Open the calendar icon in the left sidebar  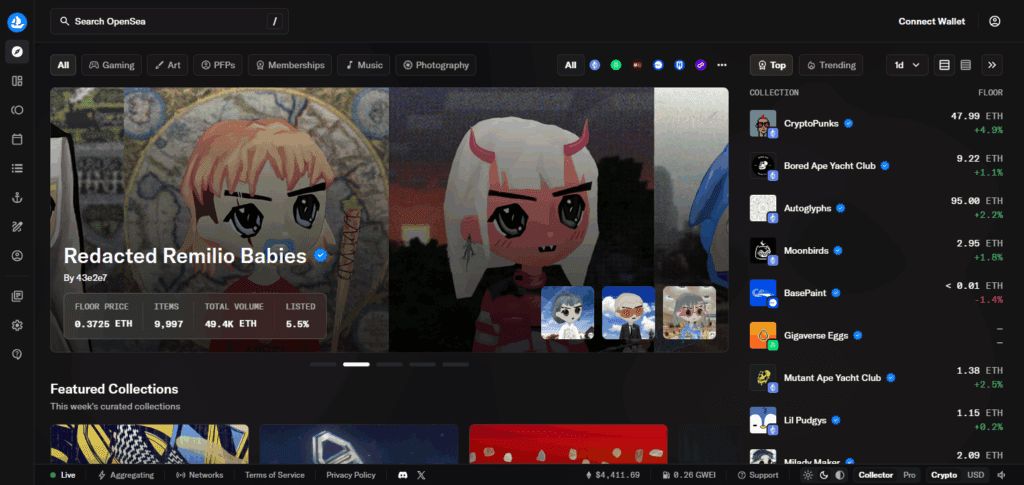(17, 139)
